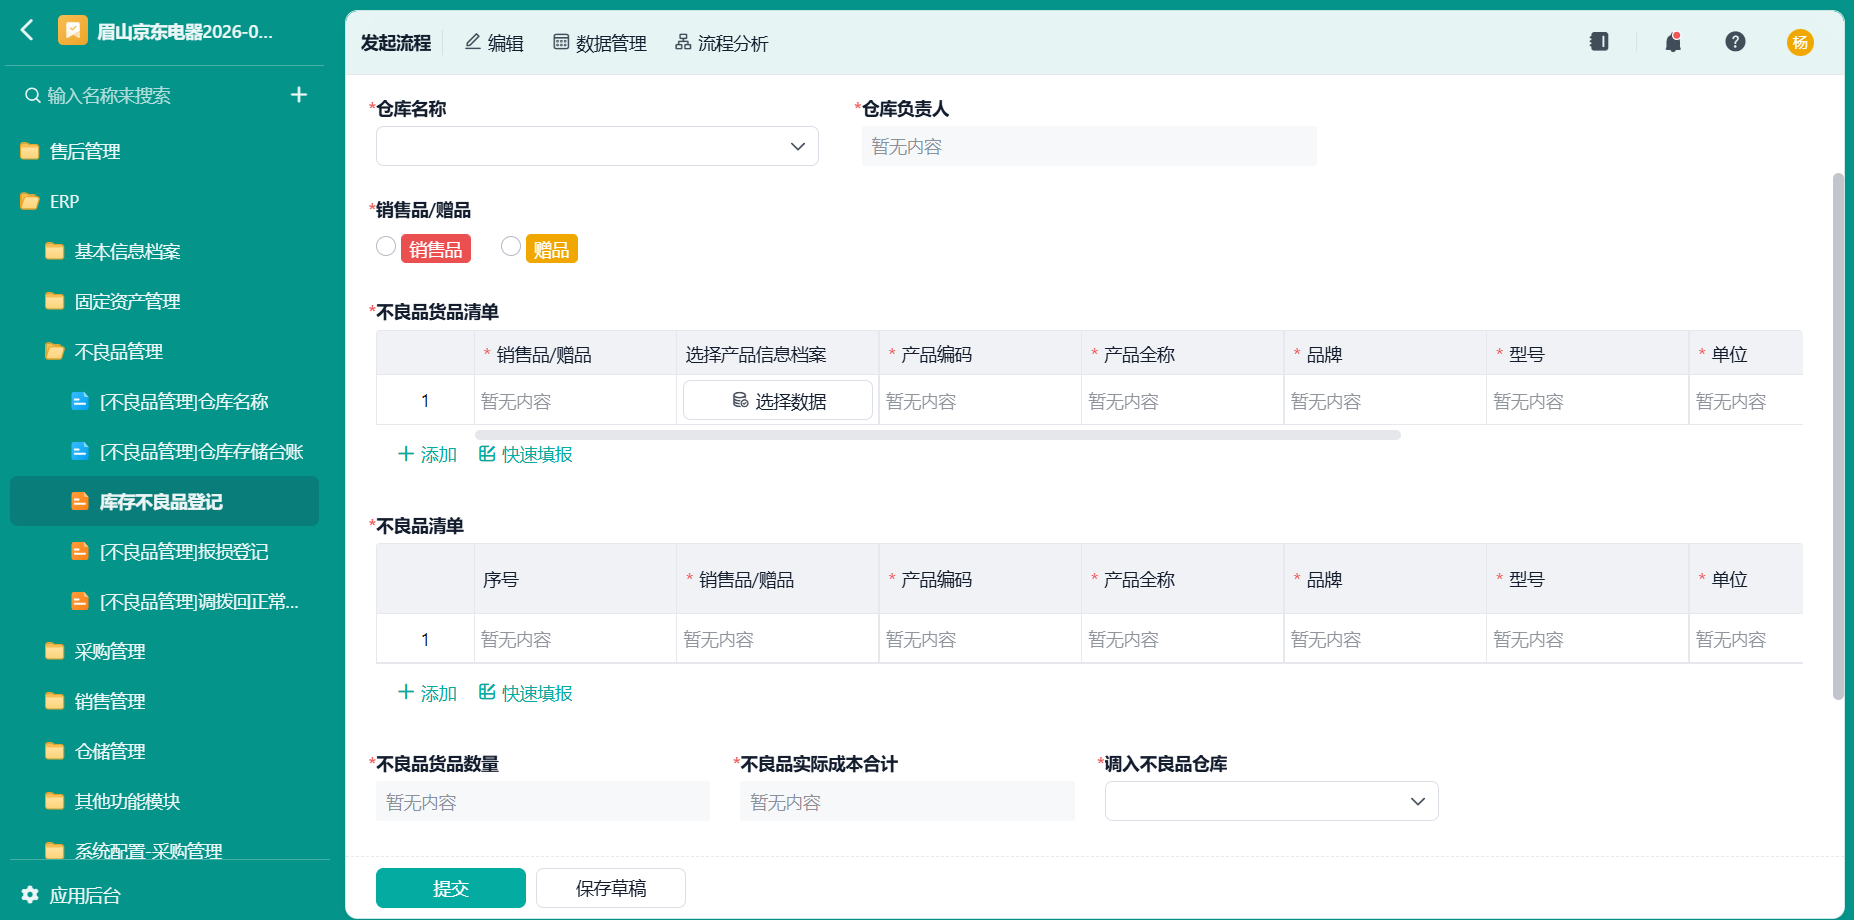Click the 保存草稿 button
Viewport: 1854px width, 920px height.
tap(611, 888)
